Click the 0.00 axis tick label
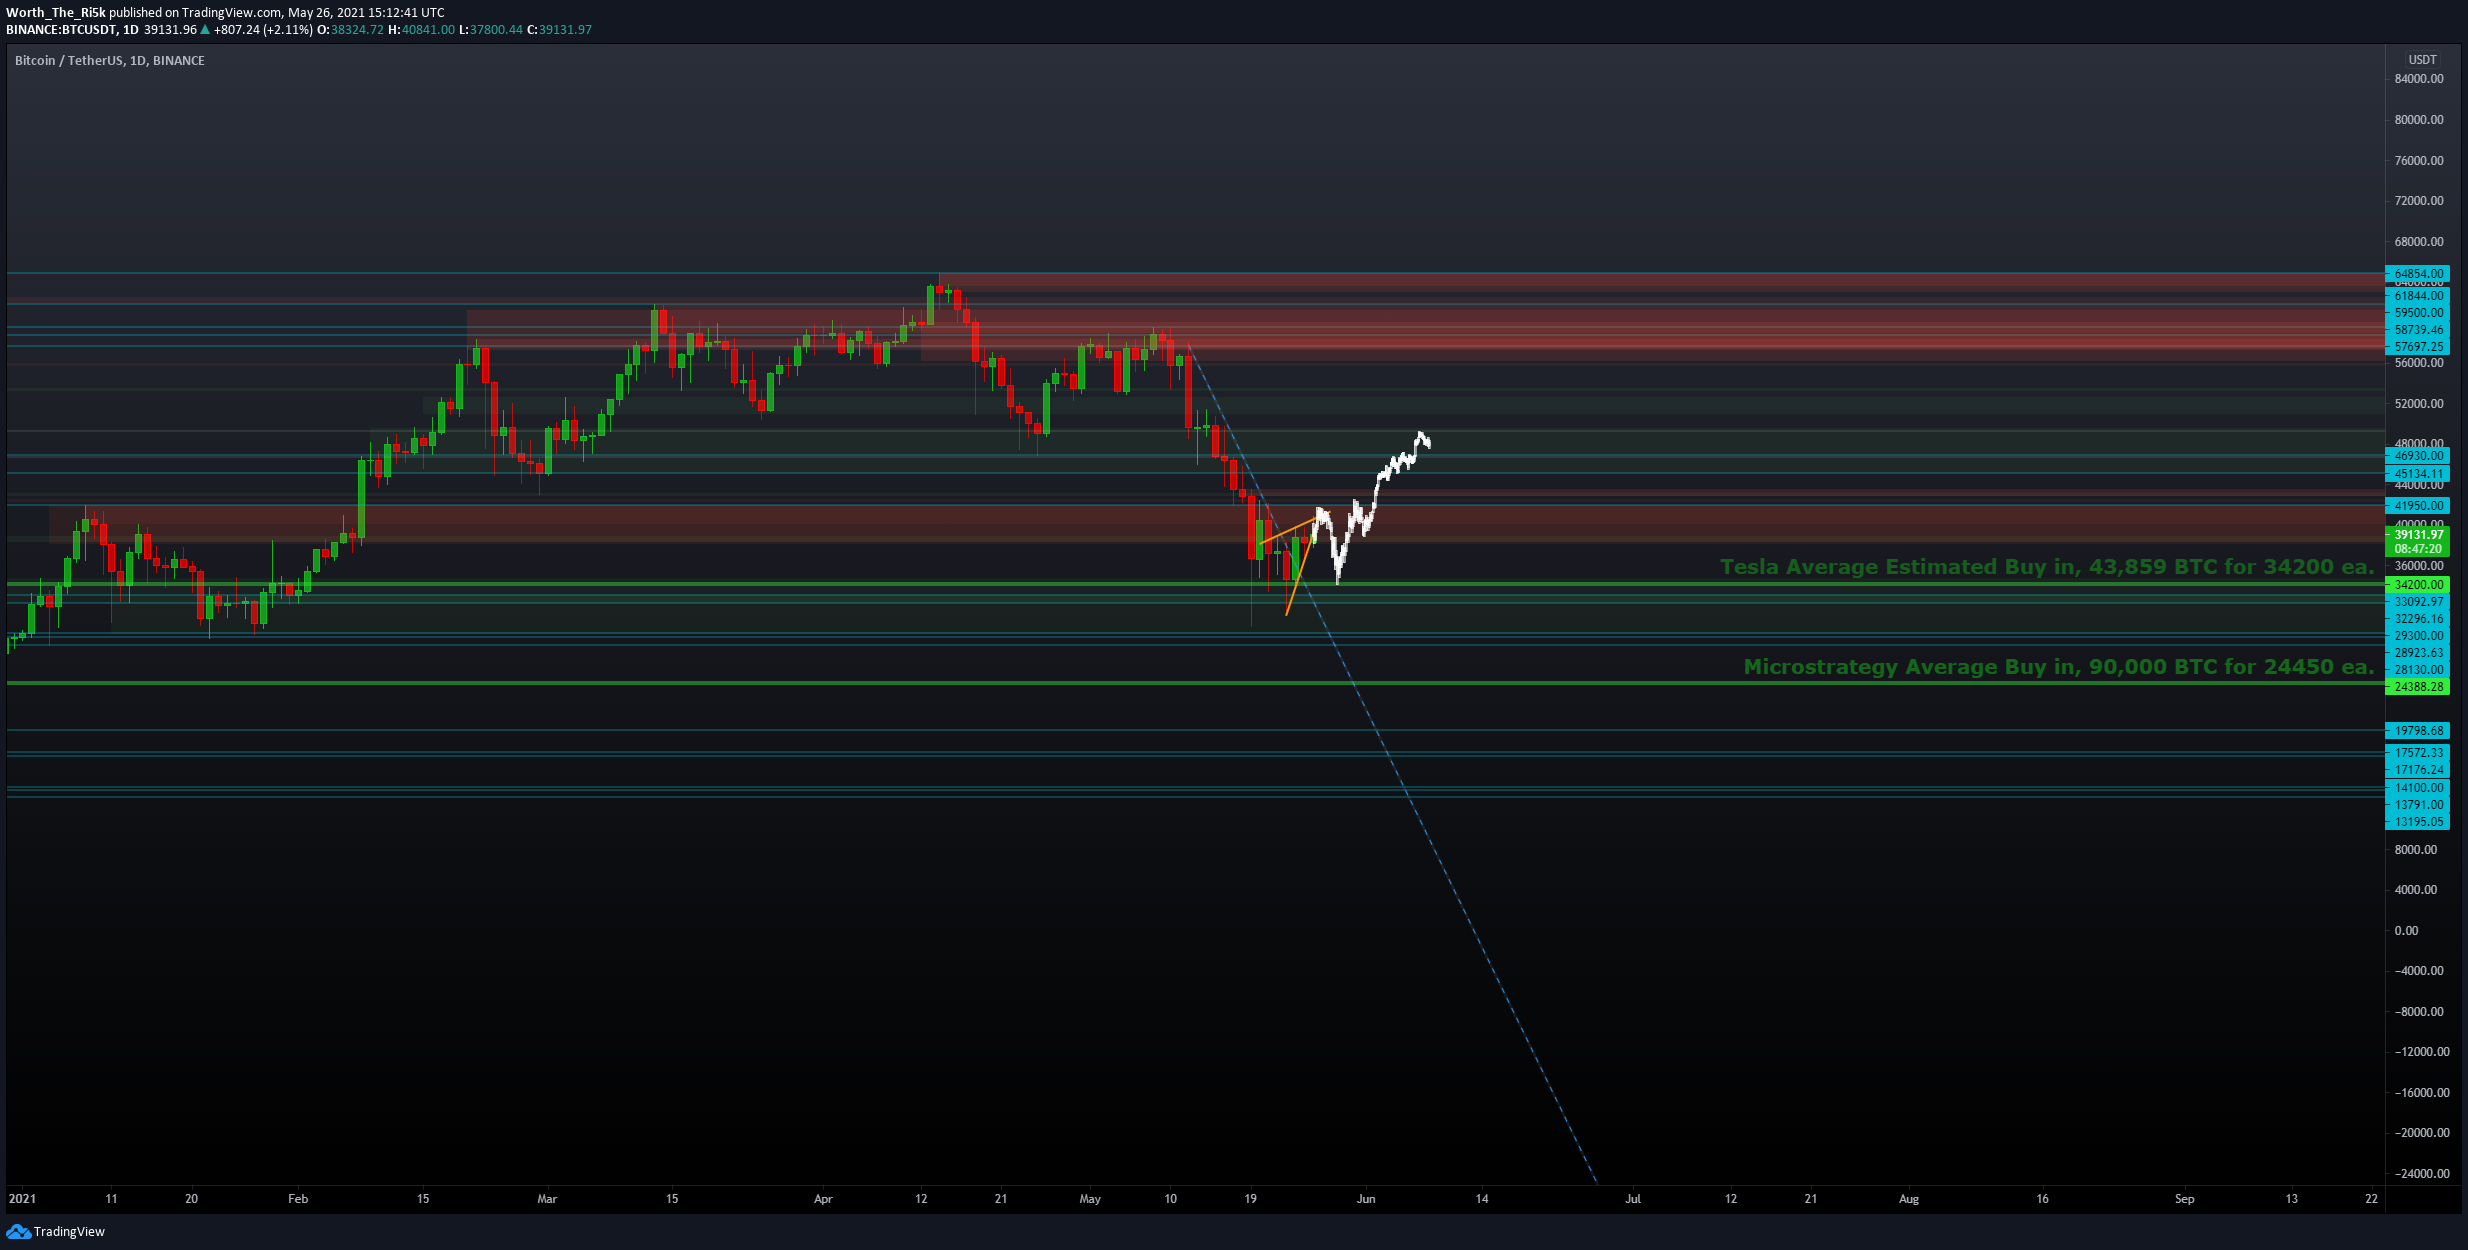Image resolution: width=2468 pixels, height=1250 pixels. (2406, 931)
